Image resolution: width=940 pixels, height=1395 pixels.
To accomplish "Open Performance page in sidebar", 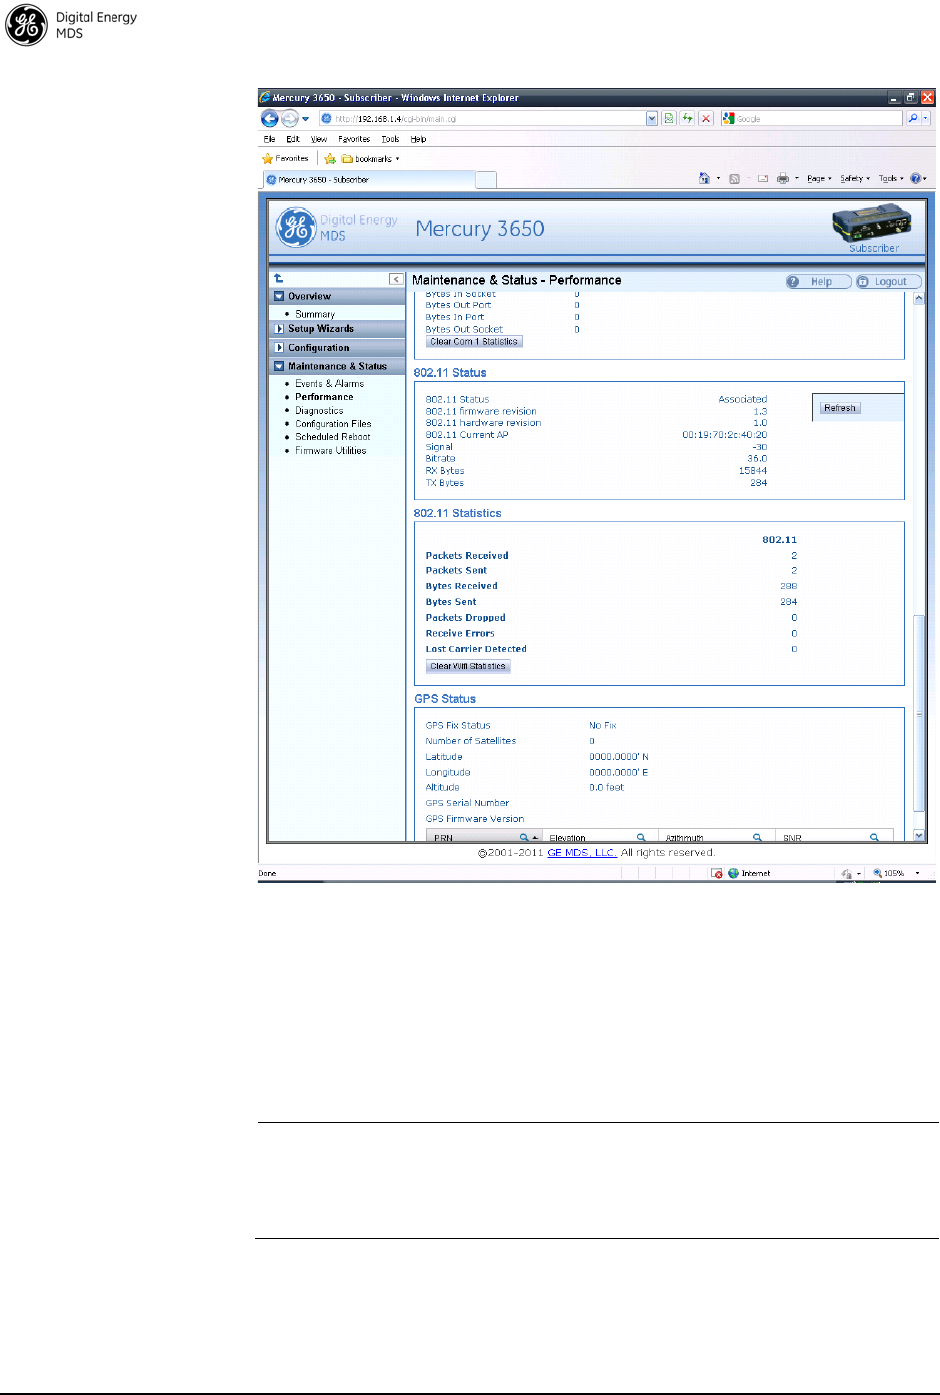I will click(x=324, y=397).
